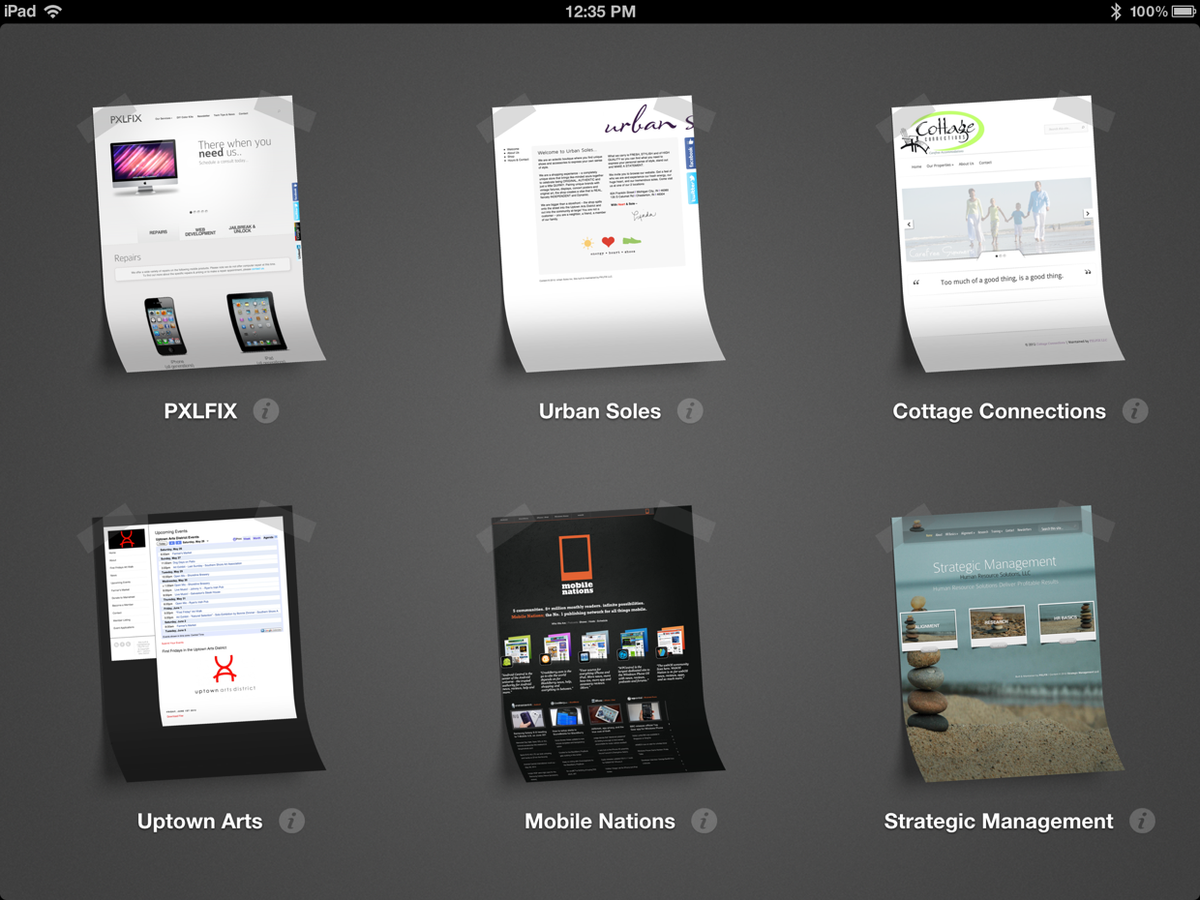Tap the Wi-Fi status icon
The width and height of the screenshot is (1200, 900).
[53, 12]
